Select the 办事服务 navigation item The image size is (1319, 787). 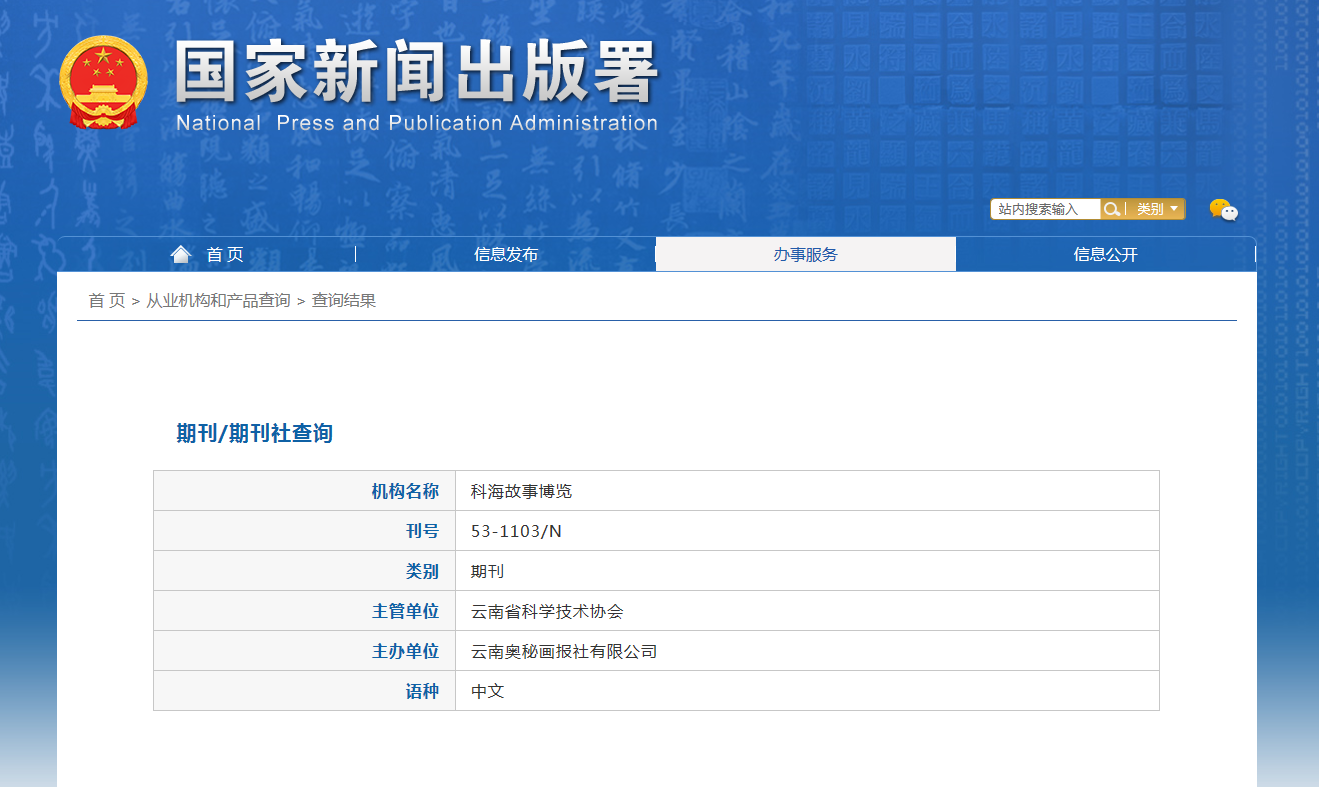point(805,254)
